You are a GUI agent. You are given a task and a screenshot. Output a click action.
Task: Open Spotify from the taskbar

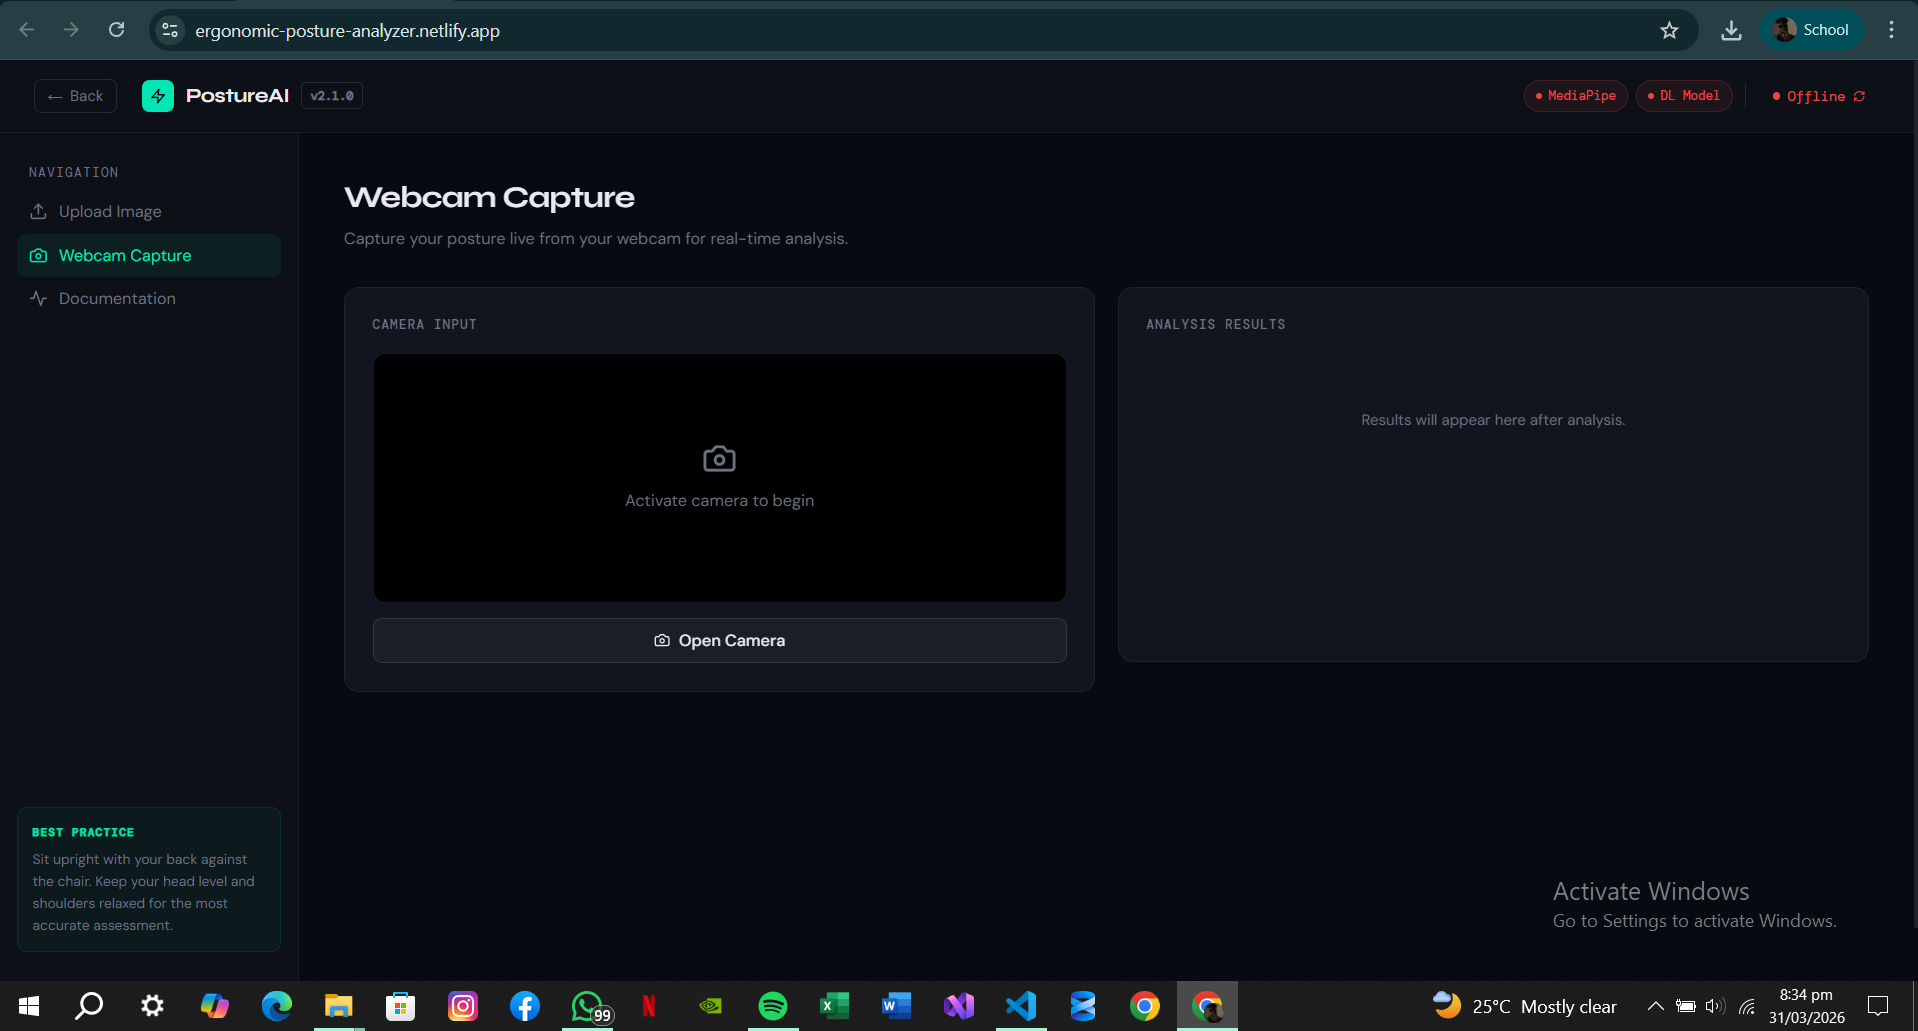[x=772, y=1006]
